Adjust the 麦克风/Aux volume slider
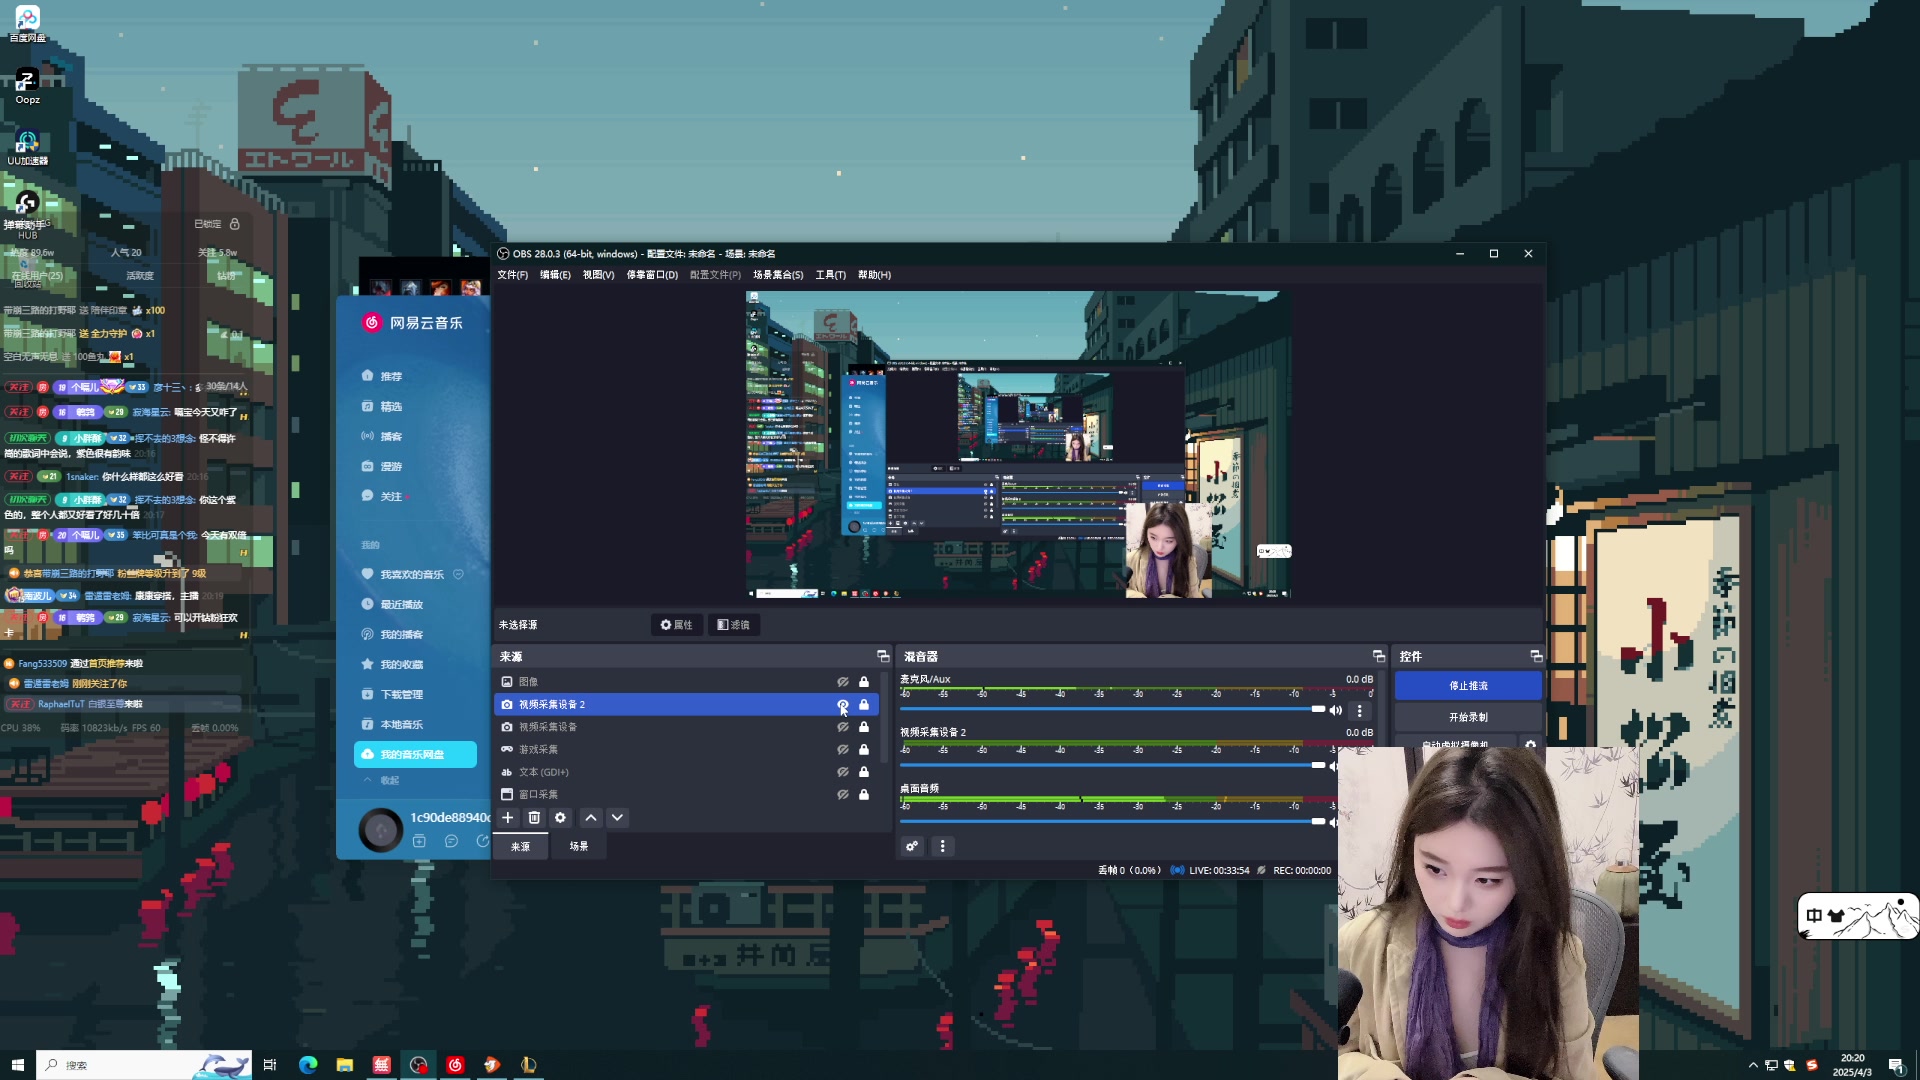The width and height of the screenshot is (1920, 1080). click(1112, 709)
